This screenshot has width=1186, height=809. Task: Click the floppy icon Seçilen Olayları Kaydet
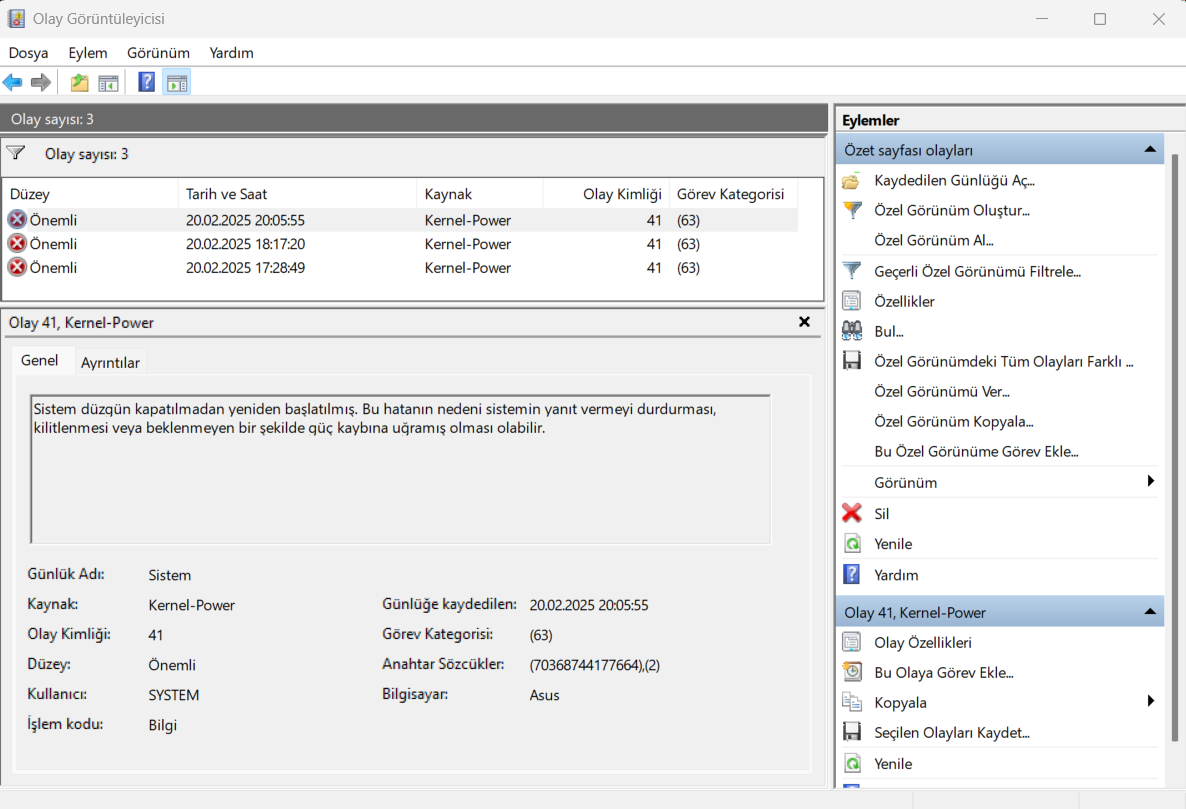(852, 732)
